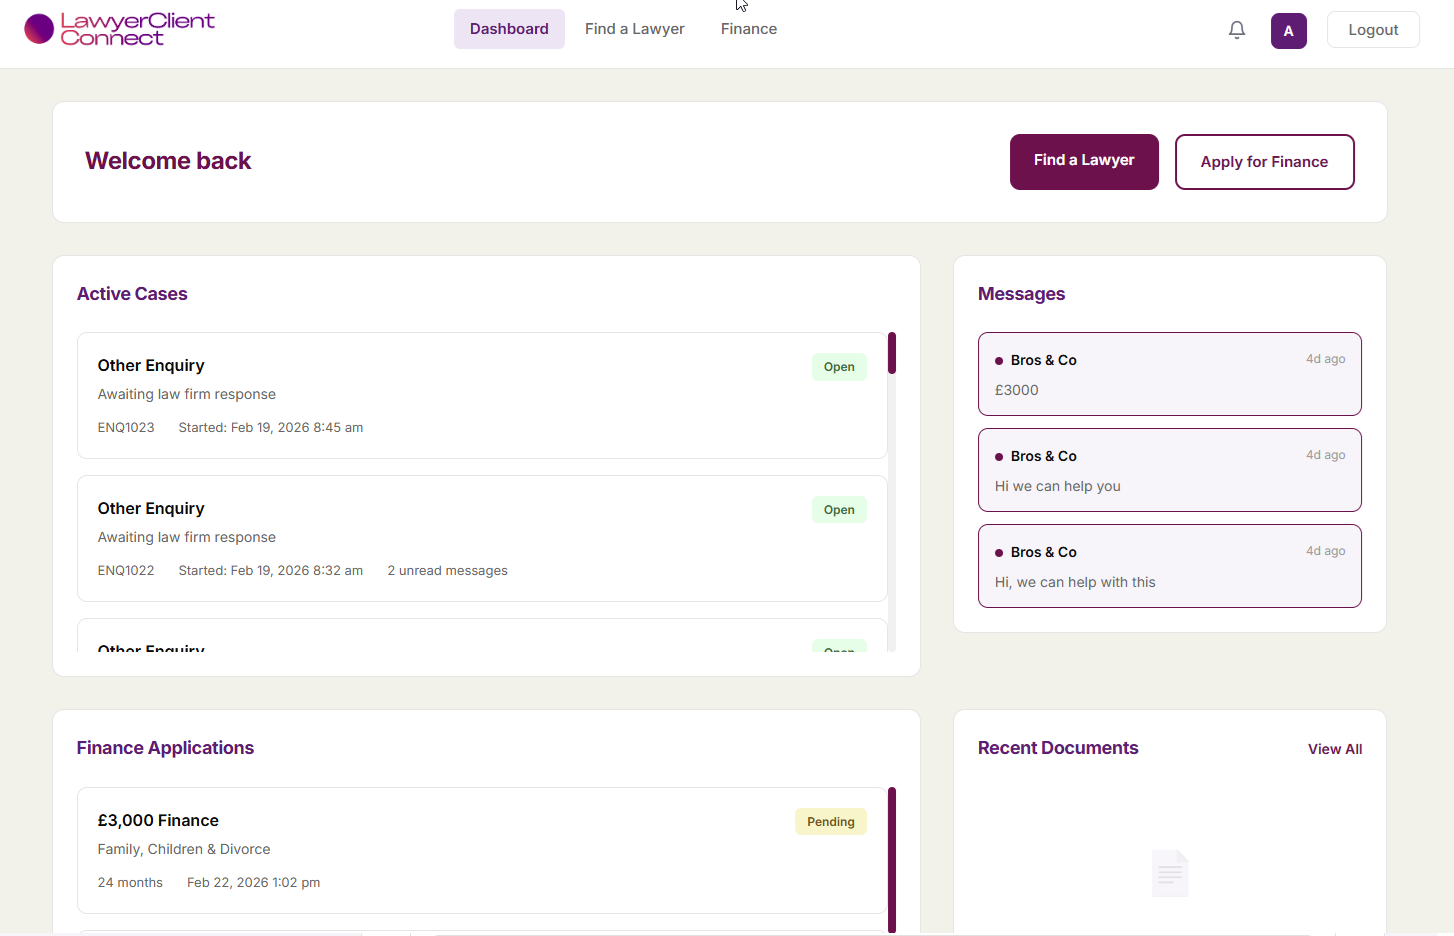The height and width of the screenshot is (936, 1454).
Task: Switch to the Find a Lawyer tab
Action: coord(634,28)
